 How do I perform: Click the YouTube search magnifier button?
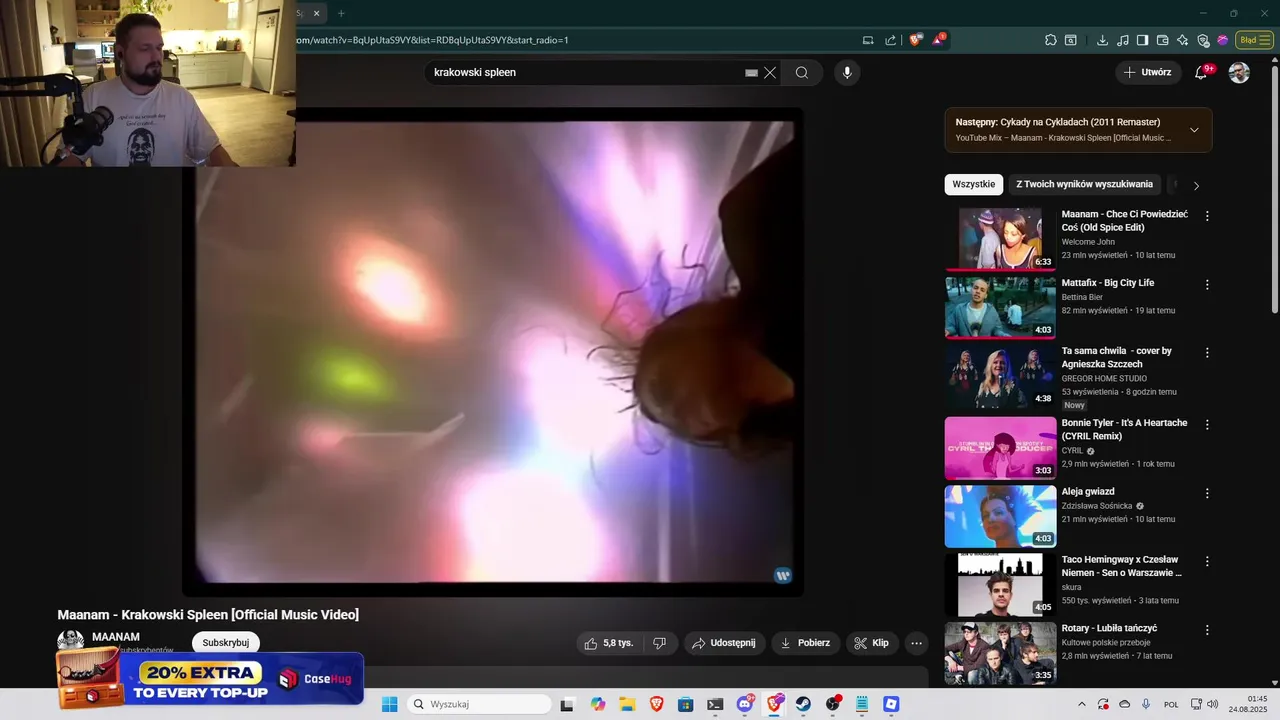pyautogui.click(x=802, y=72)
